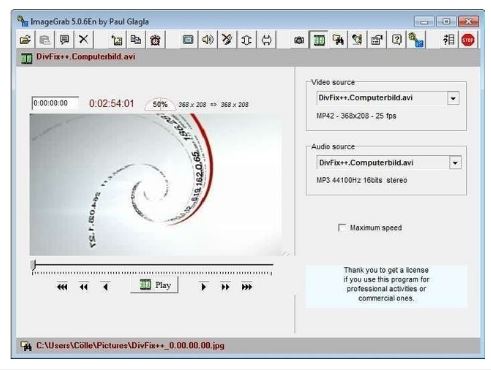Click the crop frame toolbar icon

[117, 40]
